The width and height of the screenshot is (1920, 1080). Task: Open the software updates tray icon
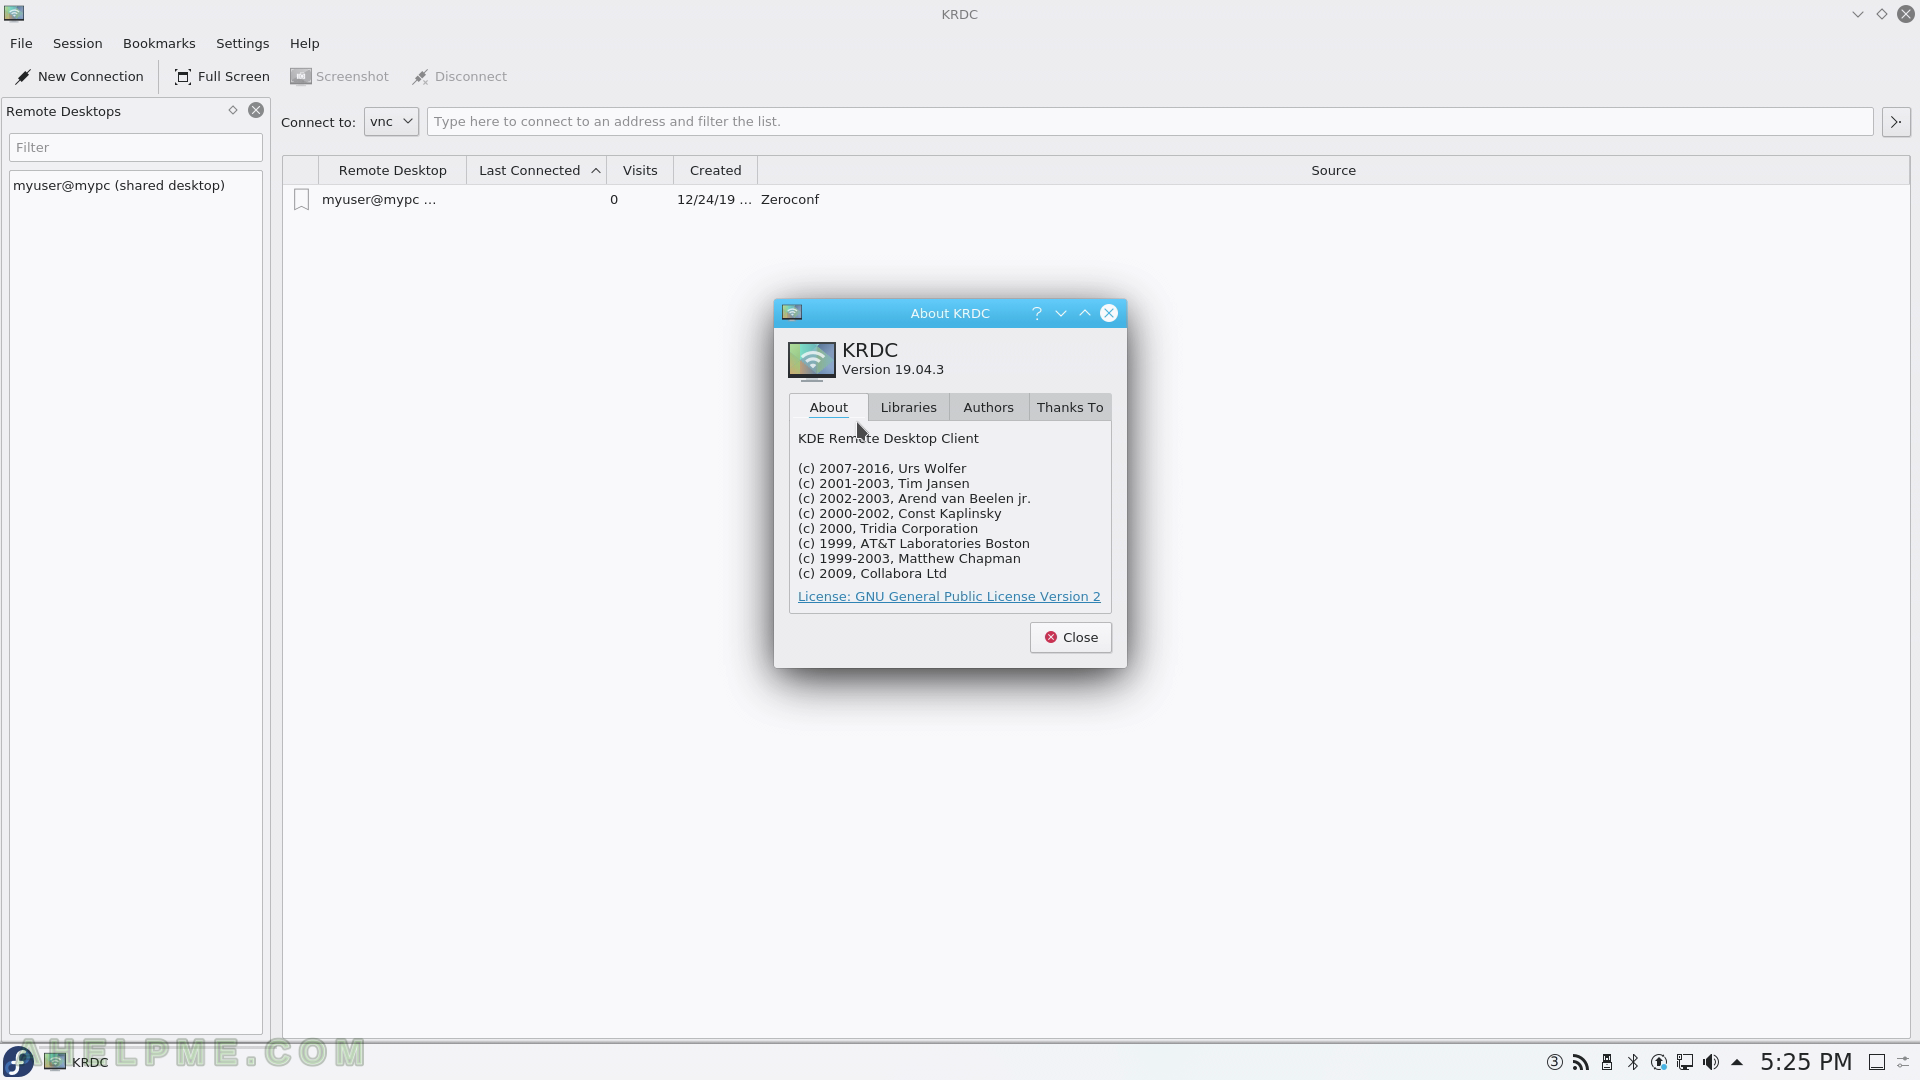pyautogui.click(x=1659, y=1062)
